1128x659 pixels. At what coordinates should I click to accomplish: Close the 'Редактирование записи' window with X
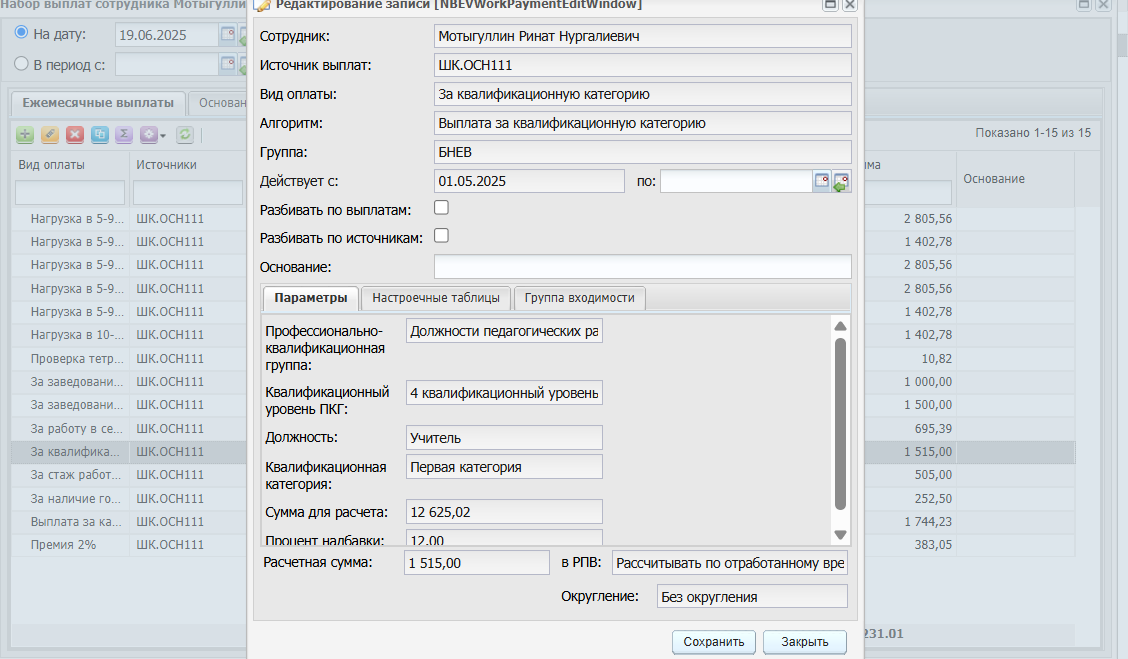click(850, 4)
